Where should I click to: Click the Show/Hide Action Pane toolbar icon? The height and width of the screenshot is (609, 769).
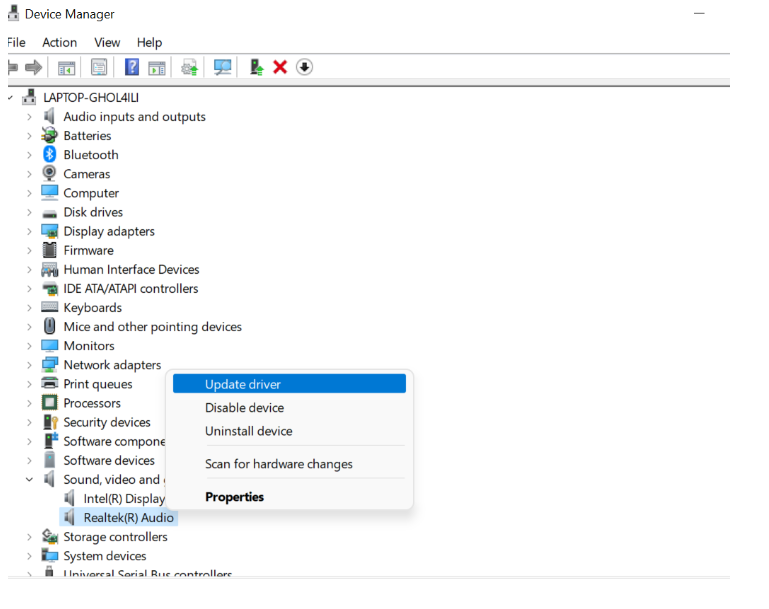157,67
